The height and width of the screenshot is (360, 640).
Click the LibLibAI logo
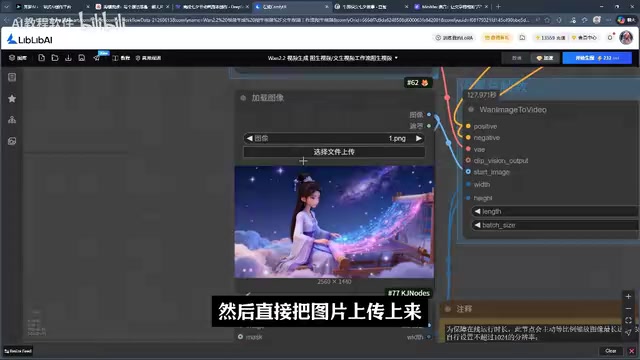pyautogui.click(x=30, y=39)
